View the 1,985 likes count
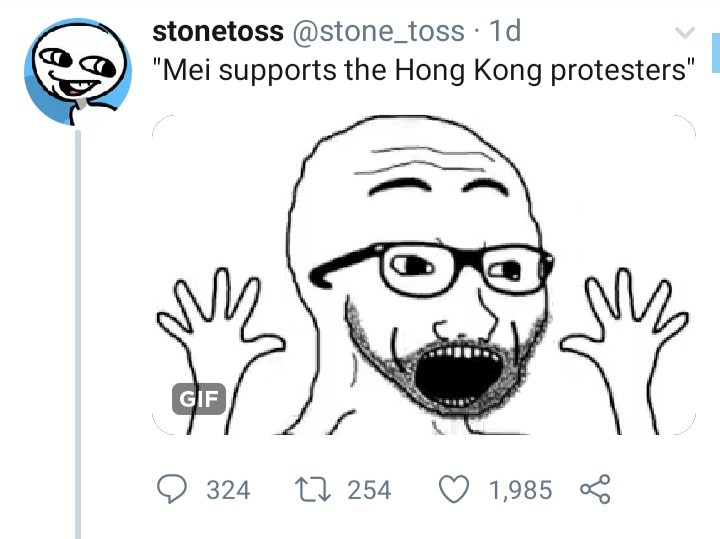 tap(520, 490)
